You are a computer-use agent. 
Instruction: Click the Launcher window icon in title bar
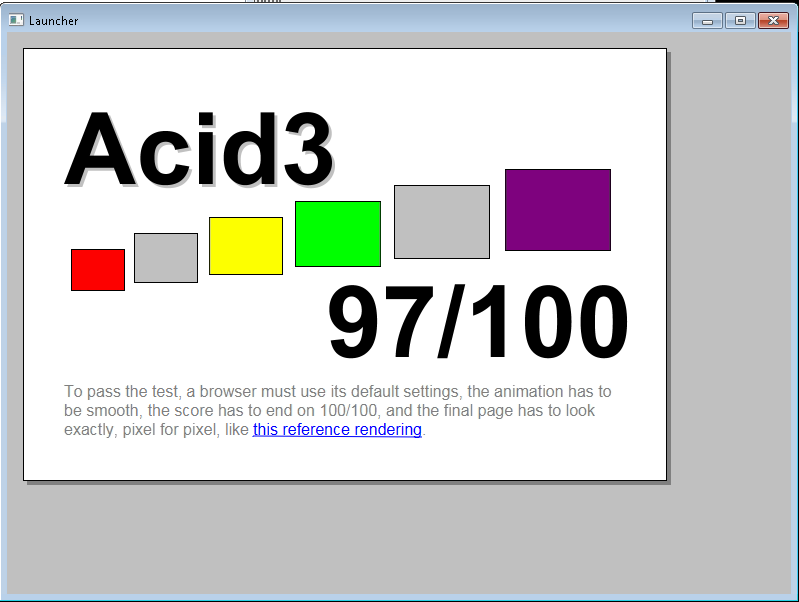pos(16,20)
